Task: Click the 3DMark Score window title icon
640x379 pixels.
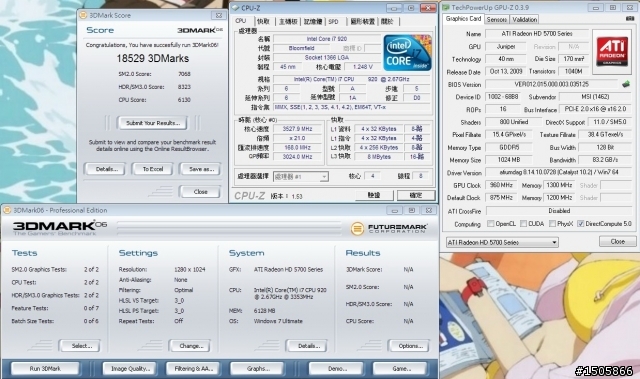Action: tap(83, 15)
